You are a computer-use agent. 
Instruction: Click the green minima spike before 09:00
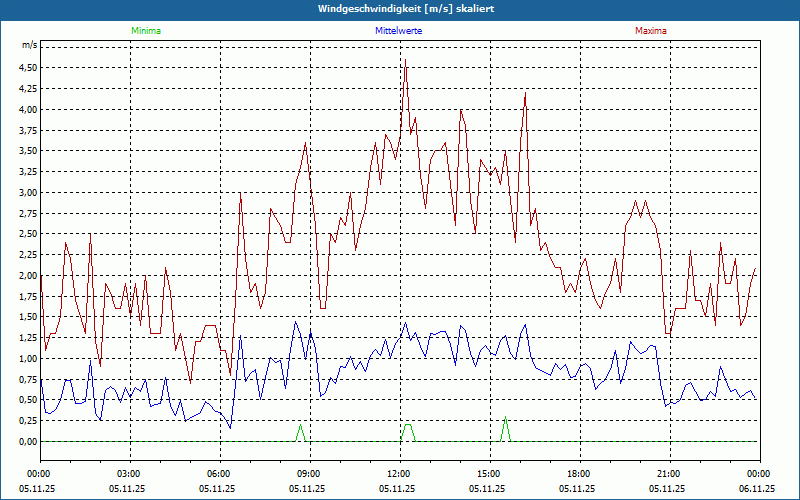pos(301,426)
